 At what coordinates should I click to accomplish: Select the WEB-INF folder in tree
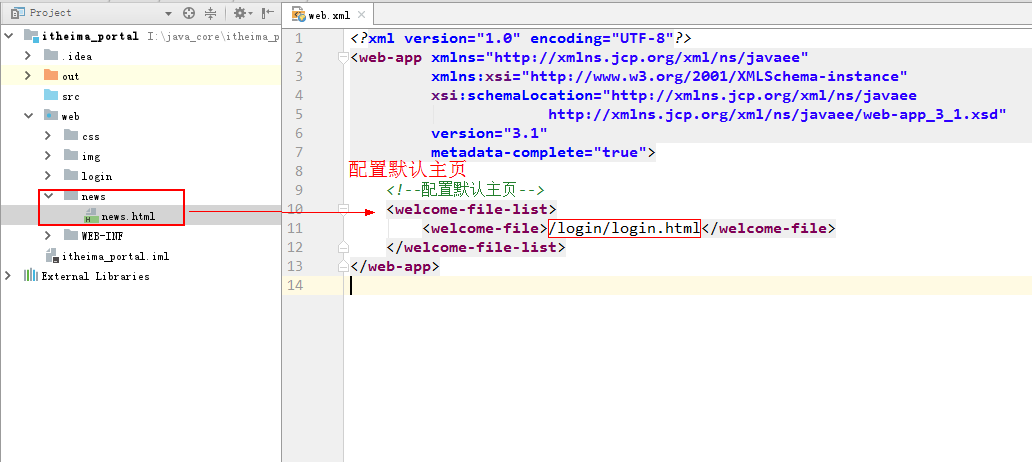tap(102, 236)
